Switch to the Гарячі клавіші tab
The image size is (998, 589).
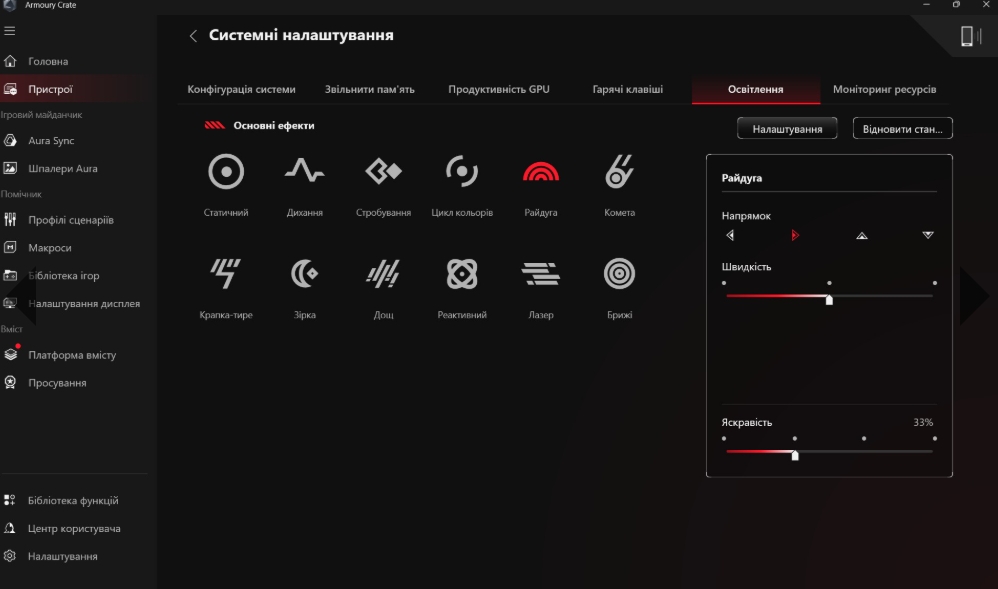[x=627, y=89]
